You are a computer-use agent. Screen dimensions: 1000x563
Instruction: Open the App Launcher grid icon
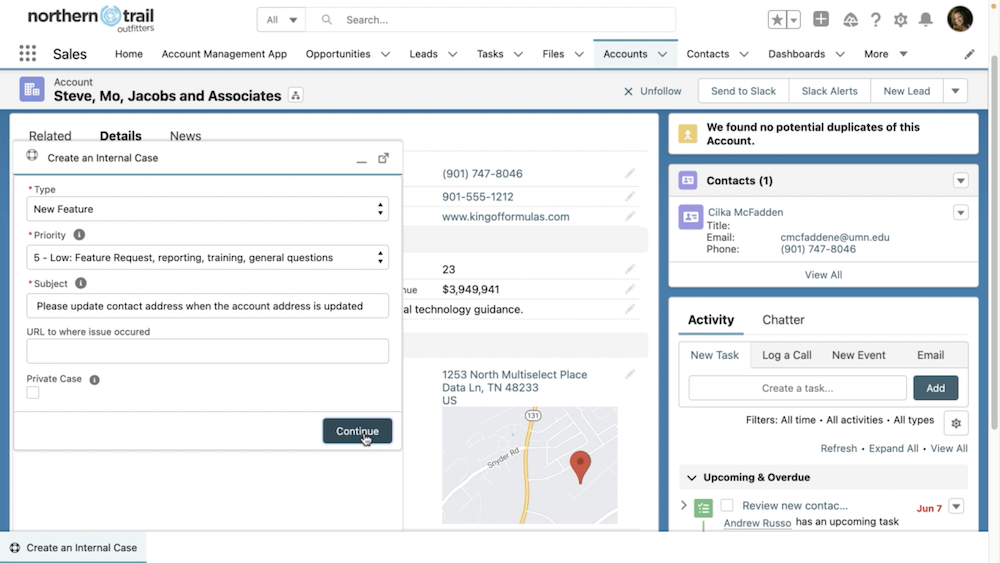point(27,54)
